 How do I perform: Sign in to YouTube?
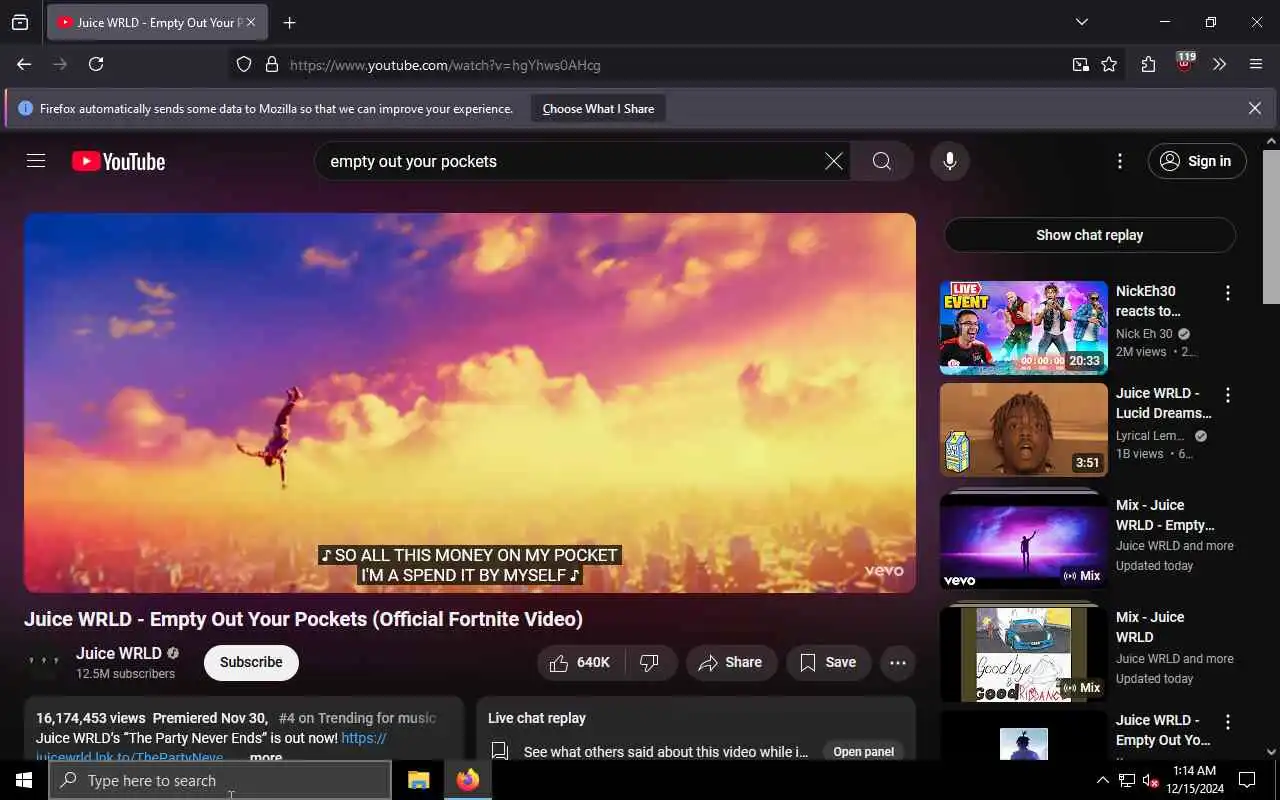tap(1197, 161)
